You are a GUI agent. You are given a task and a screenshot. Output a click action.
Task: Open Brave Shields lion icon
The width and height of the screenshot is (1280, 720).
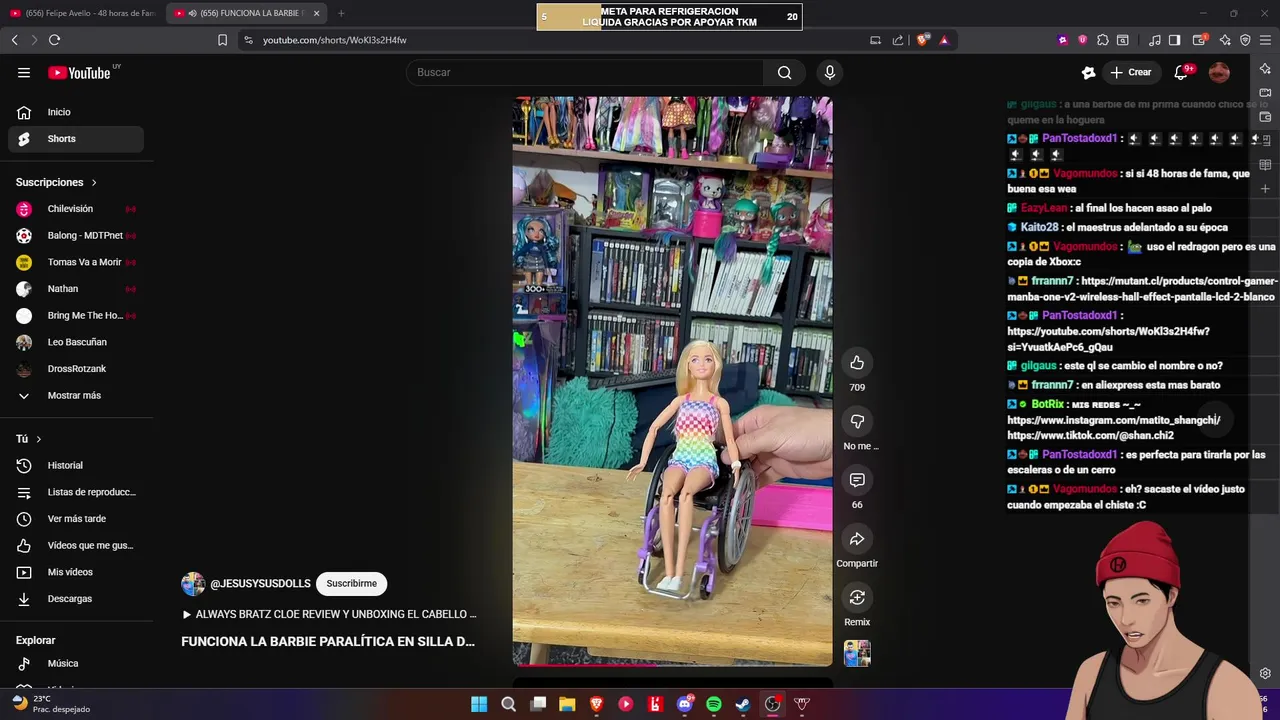tap(923, 40)
